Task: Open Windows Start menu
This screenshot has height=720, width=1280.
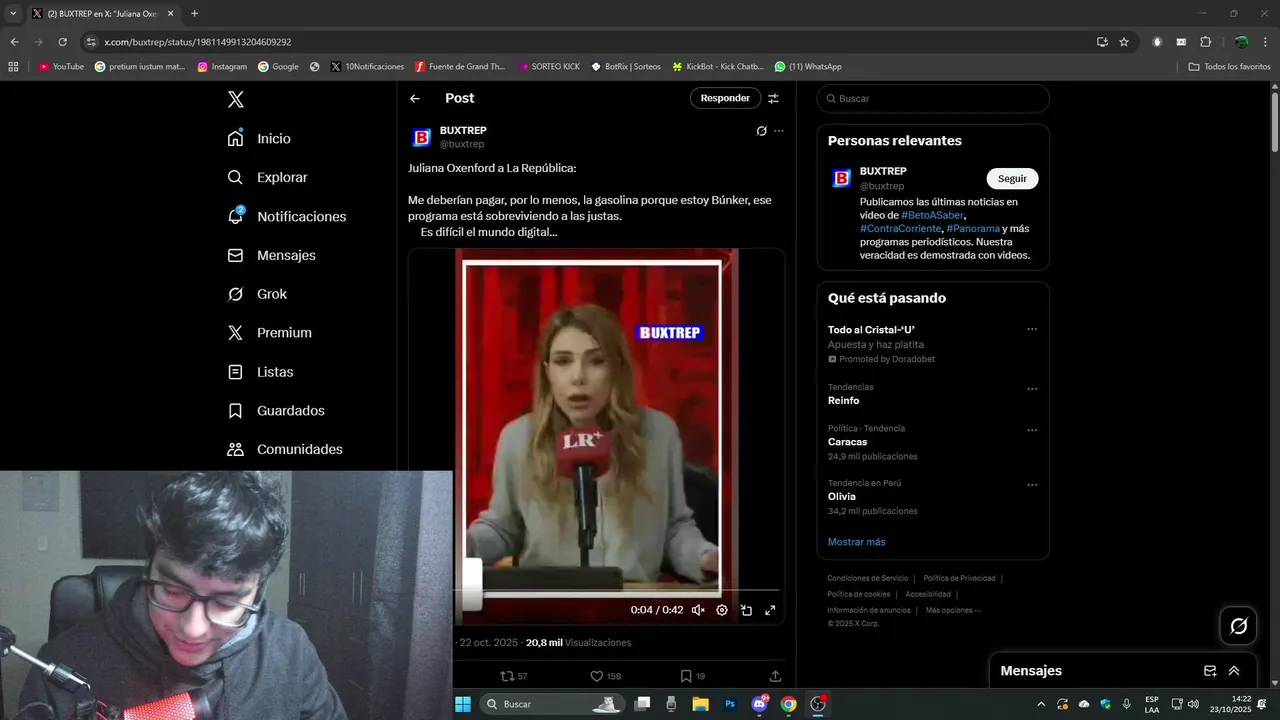Action: [463, 704]
